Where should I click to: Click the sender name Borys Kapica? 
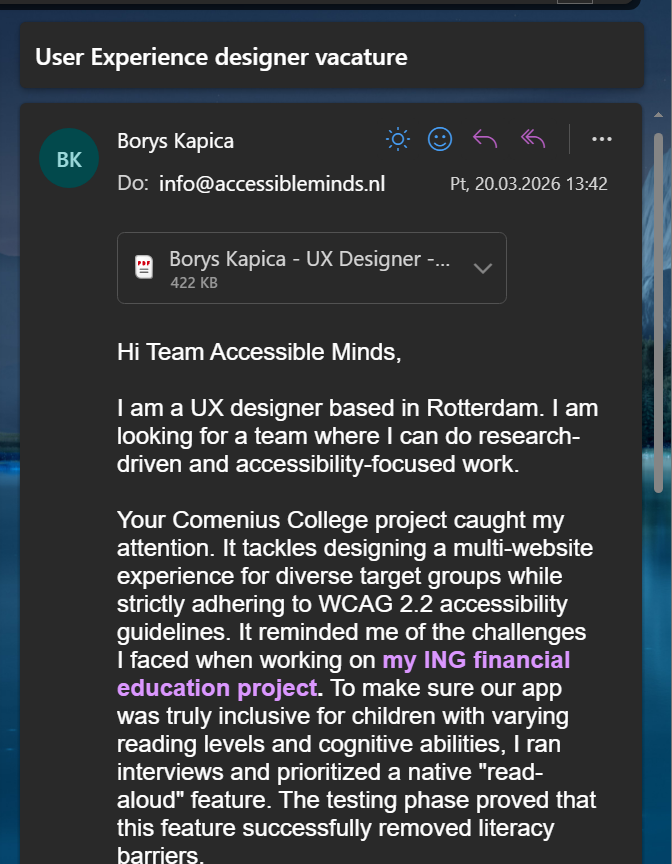pyautogui.click(x=175, y=140)
